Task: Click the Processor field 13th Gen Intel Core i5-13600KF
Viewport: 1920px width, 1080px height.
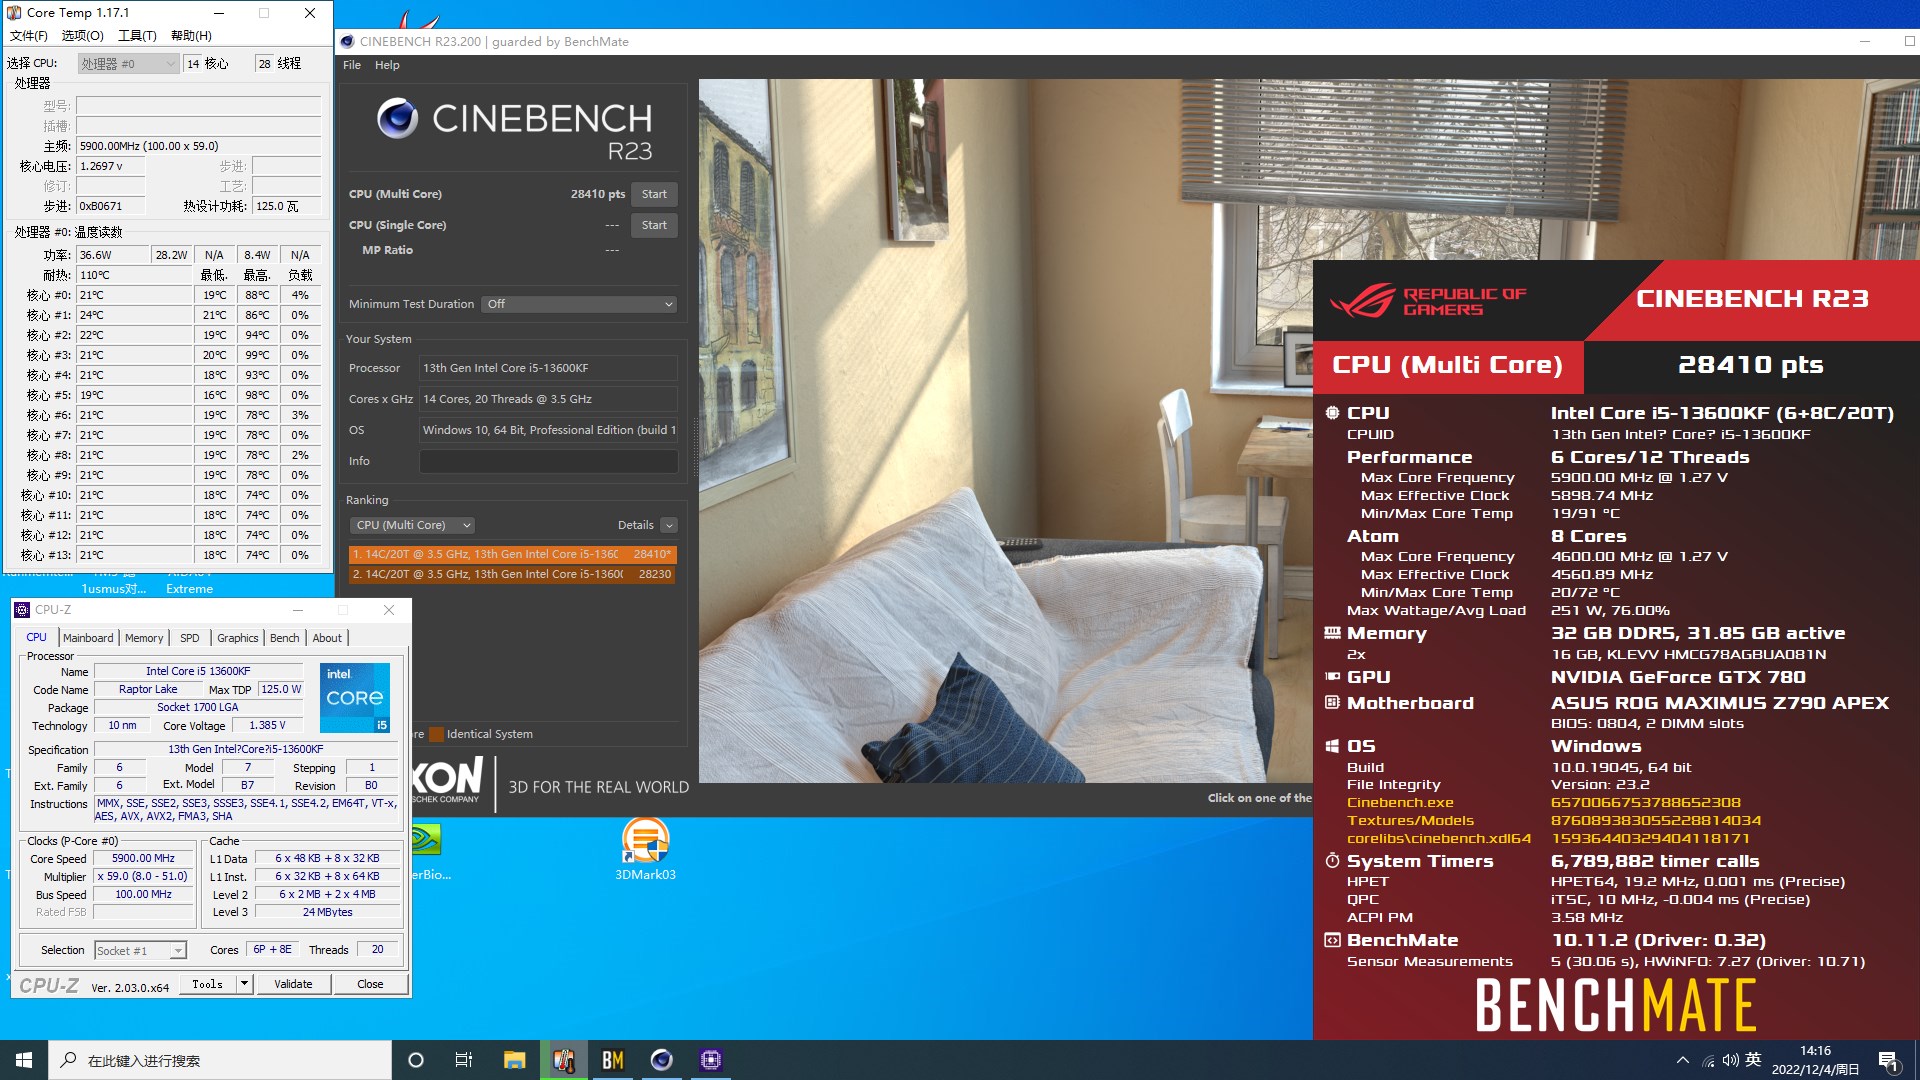Action: tap(548, 368)
